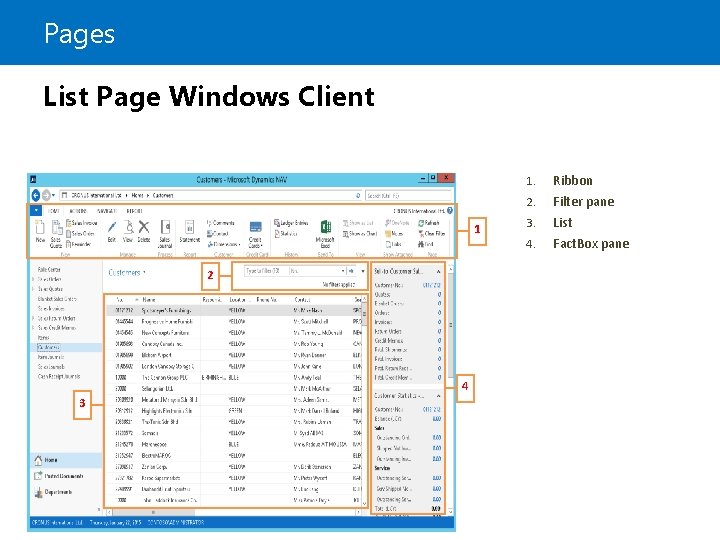Open the Sales Quote ribbon icon
Screen dimensions: 720x540
point(56,233)
